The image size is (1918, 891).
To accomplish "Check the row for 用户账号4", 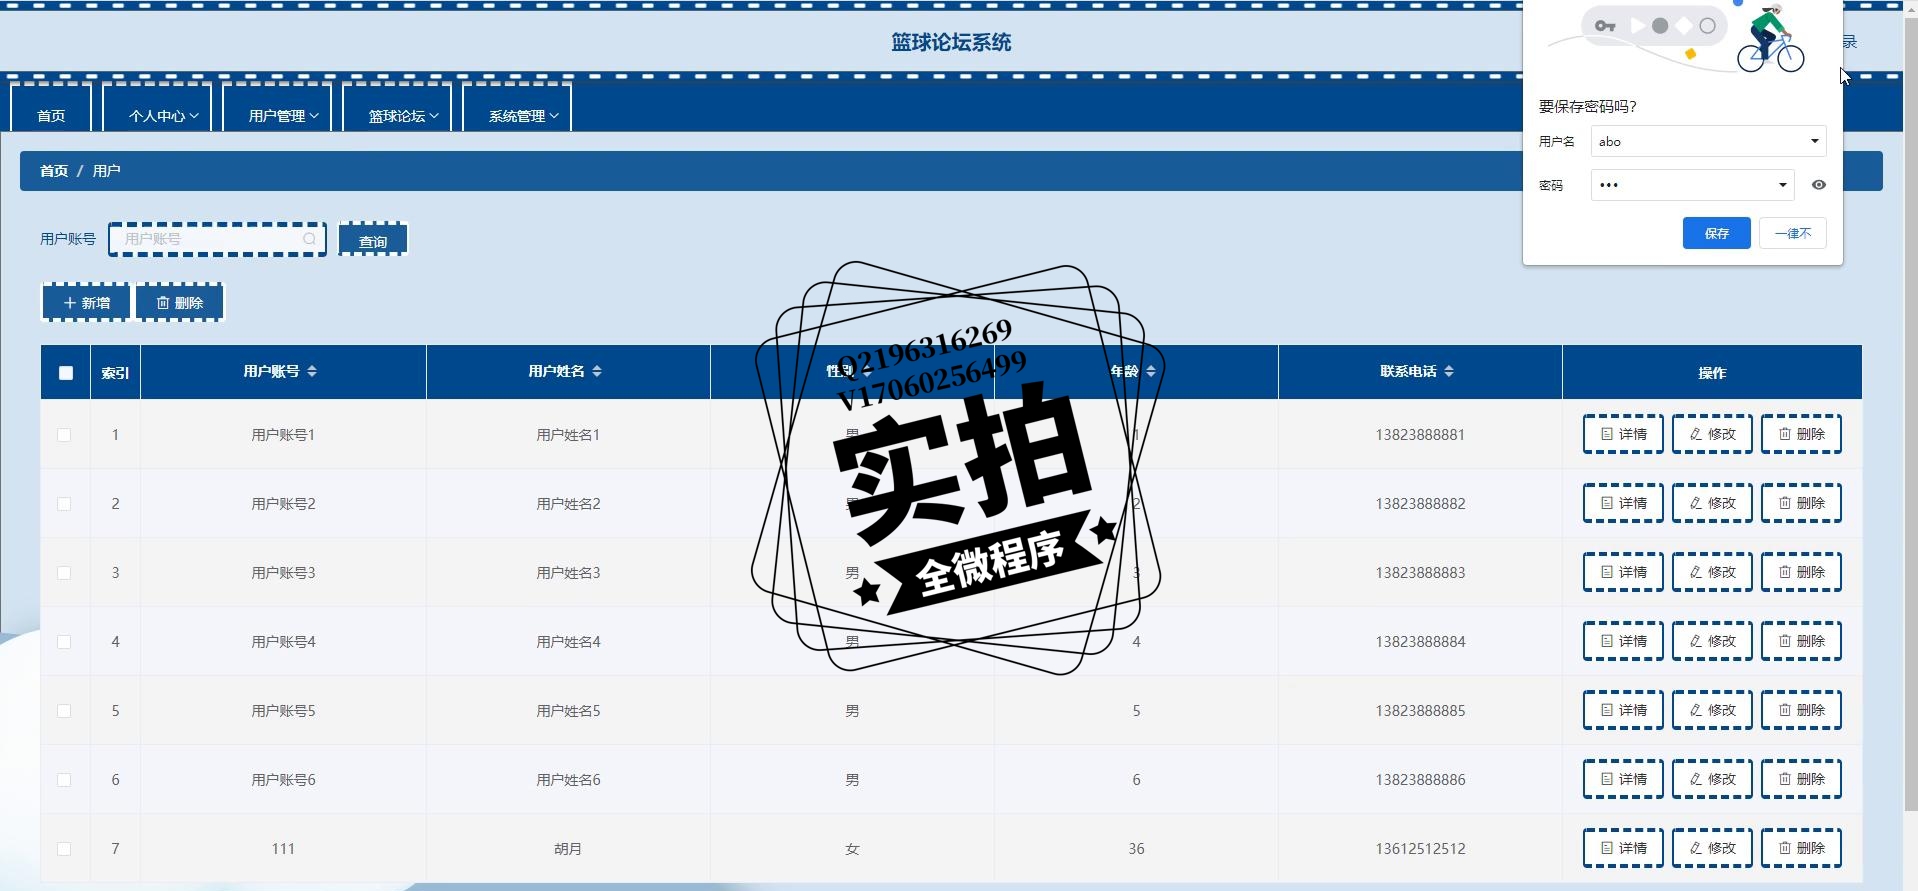I will 64,642.
